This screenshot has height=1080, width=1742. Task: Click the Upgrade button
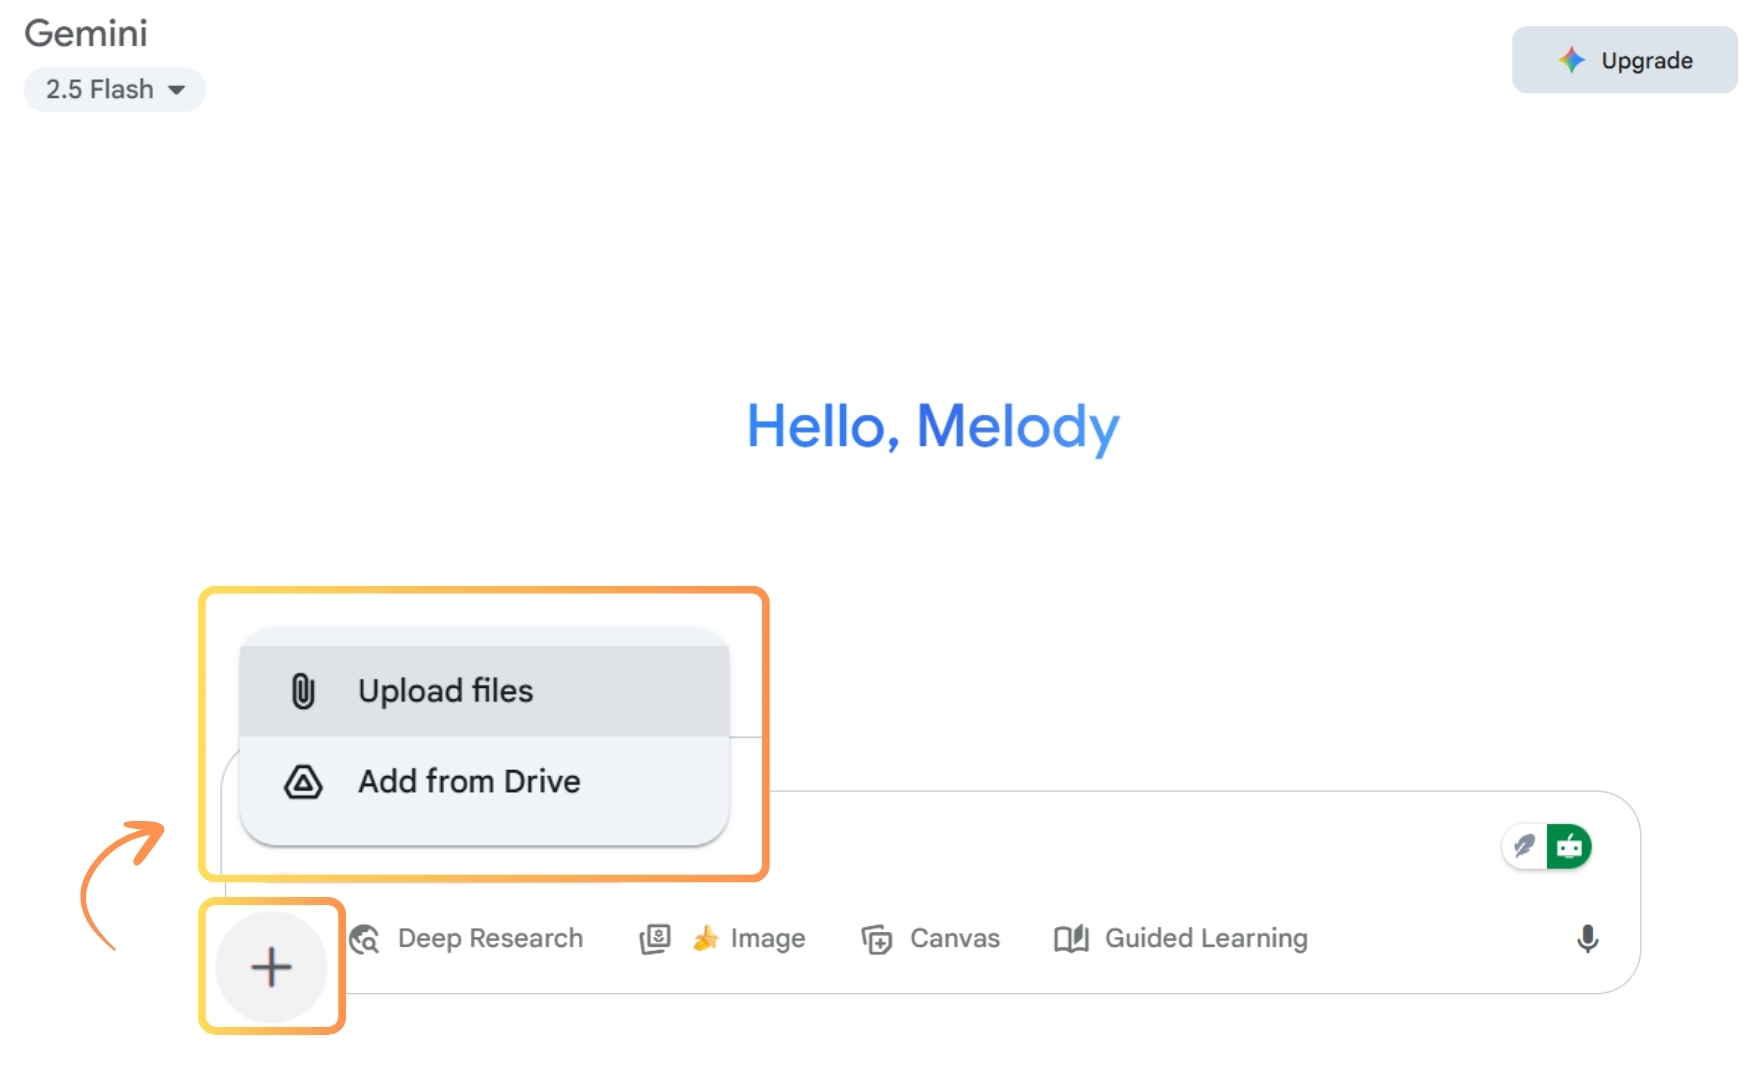tap(1623, 60)
